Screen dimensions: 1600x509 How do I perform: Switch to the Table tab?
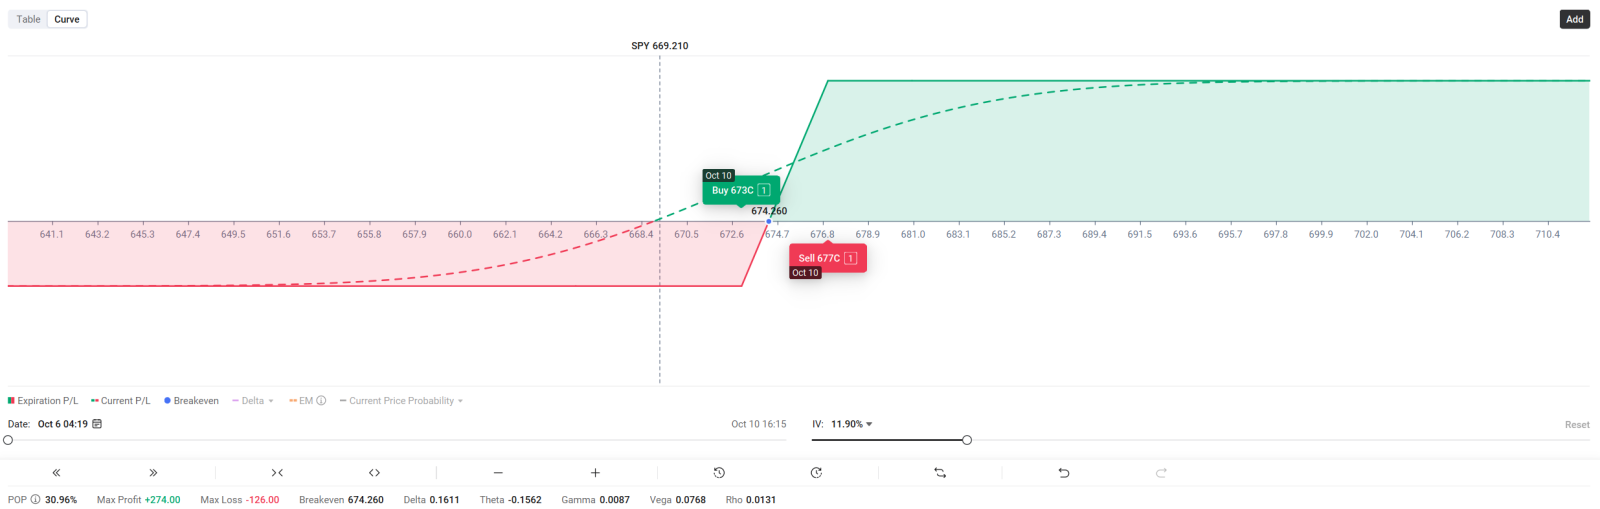28,19
